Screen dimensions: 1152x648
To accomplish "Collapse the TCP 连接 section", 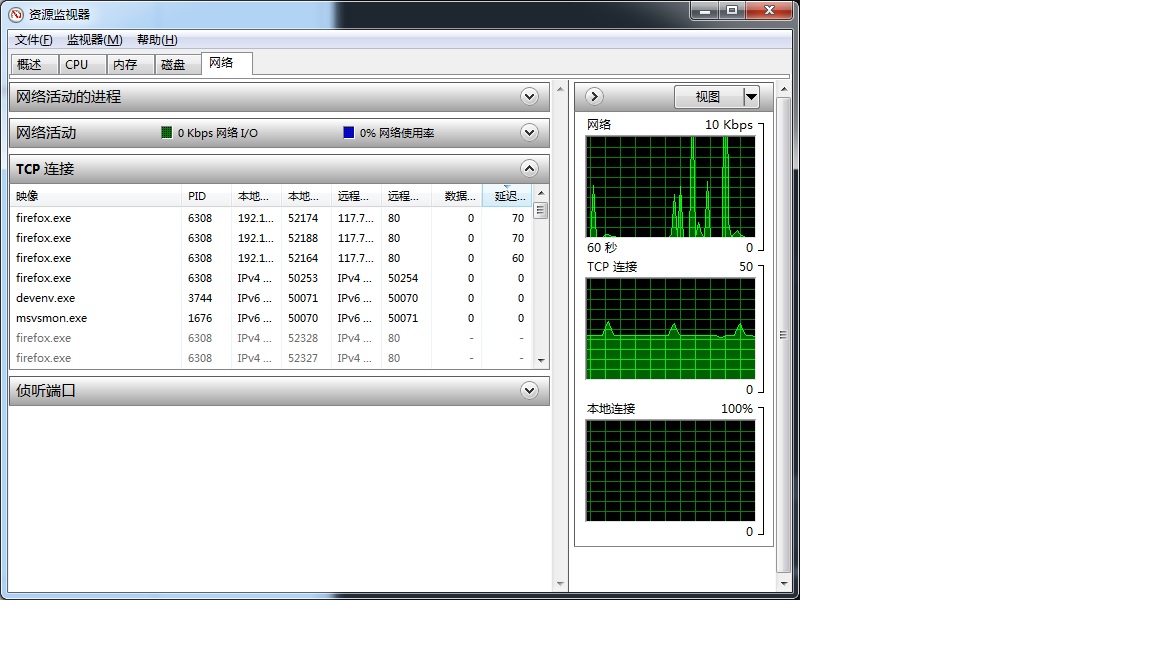I will click(x=530, y=168).
